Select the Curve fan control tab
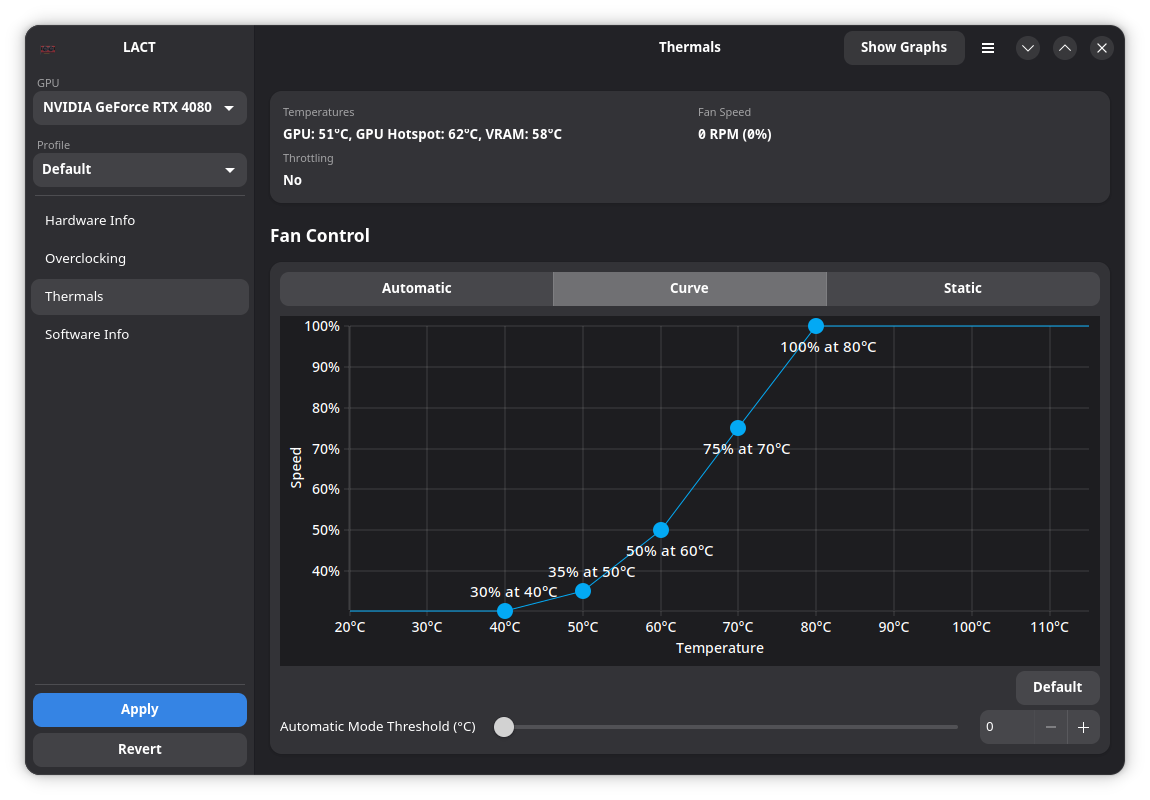The image size is (1150, 800). (689, 288)
